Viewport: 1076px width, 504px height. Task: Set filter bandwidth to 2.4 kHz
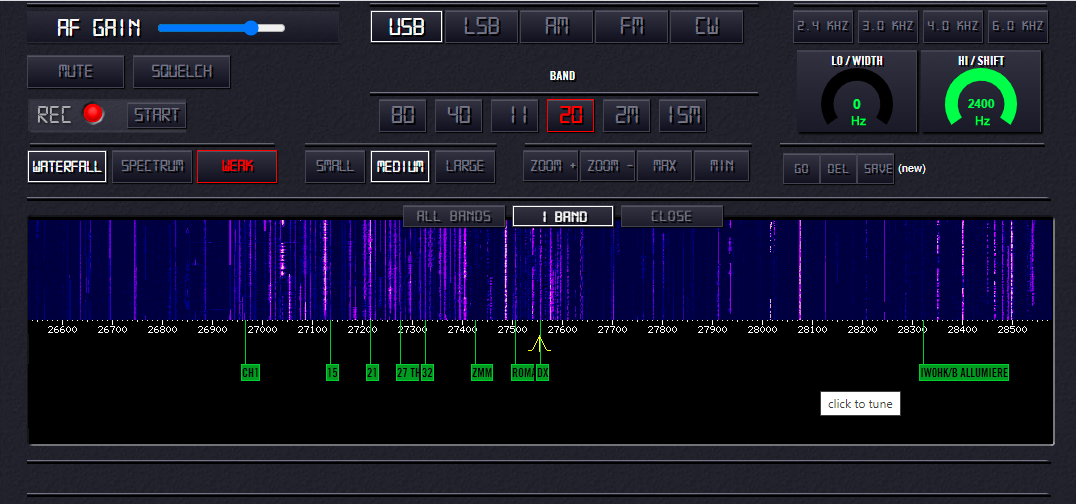(823, 27)
